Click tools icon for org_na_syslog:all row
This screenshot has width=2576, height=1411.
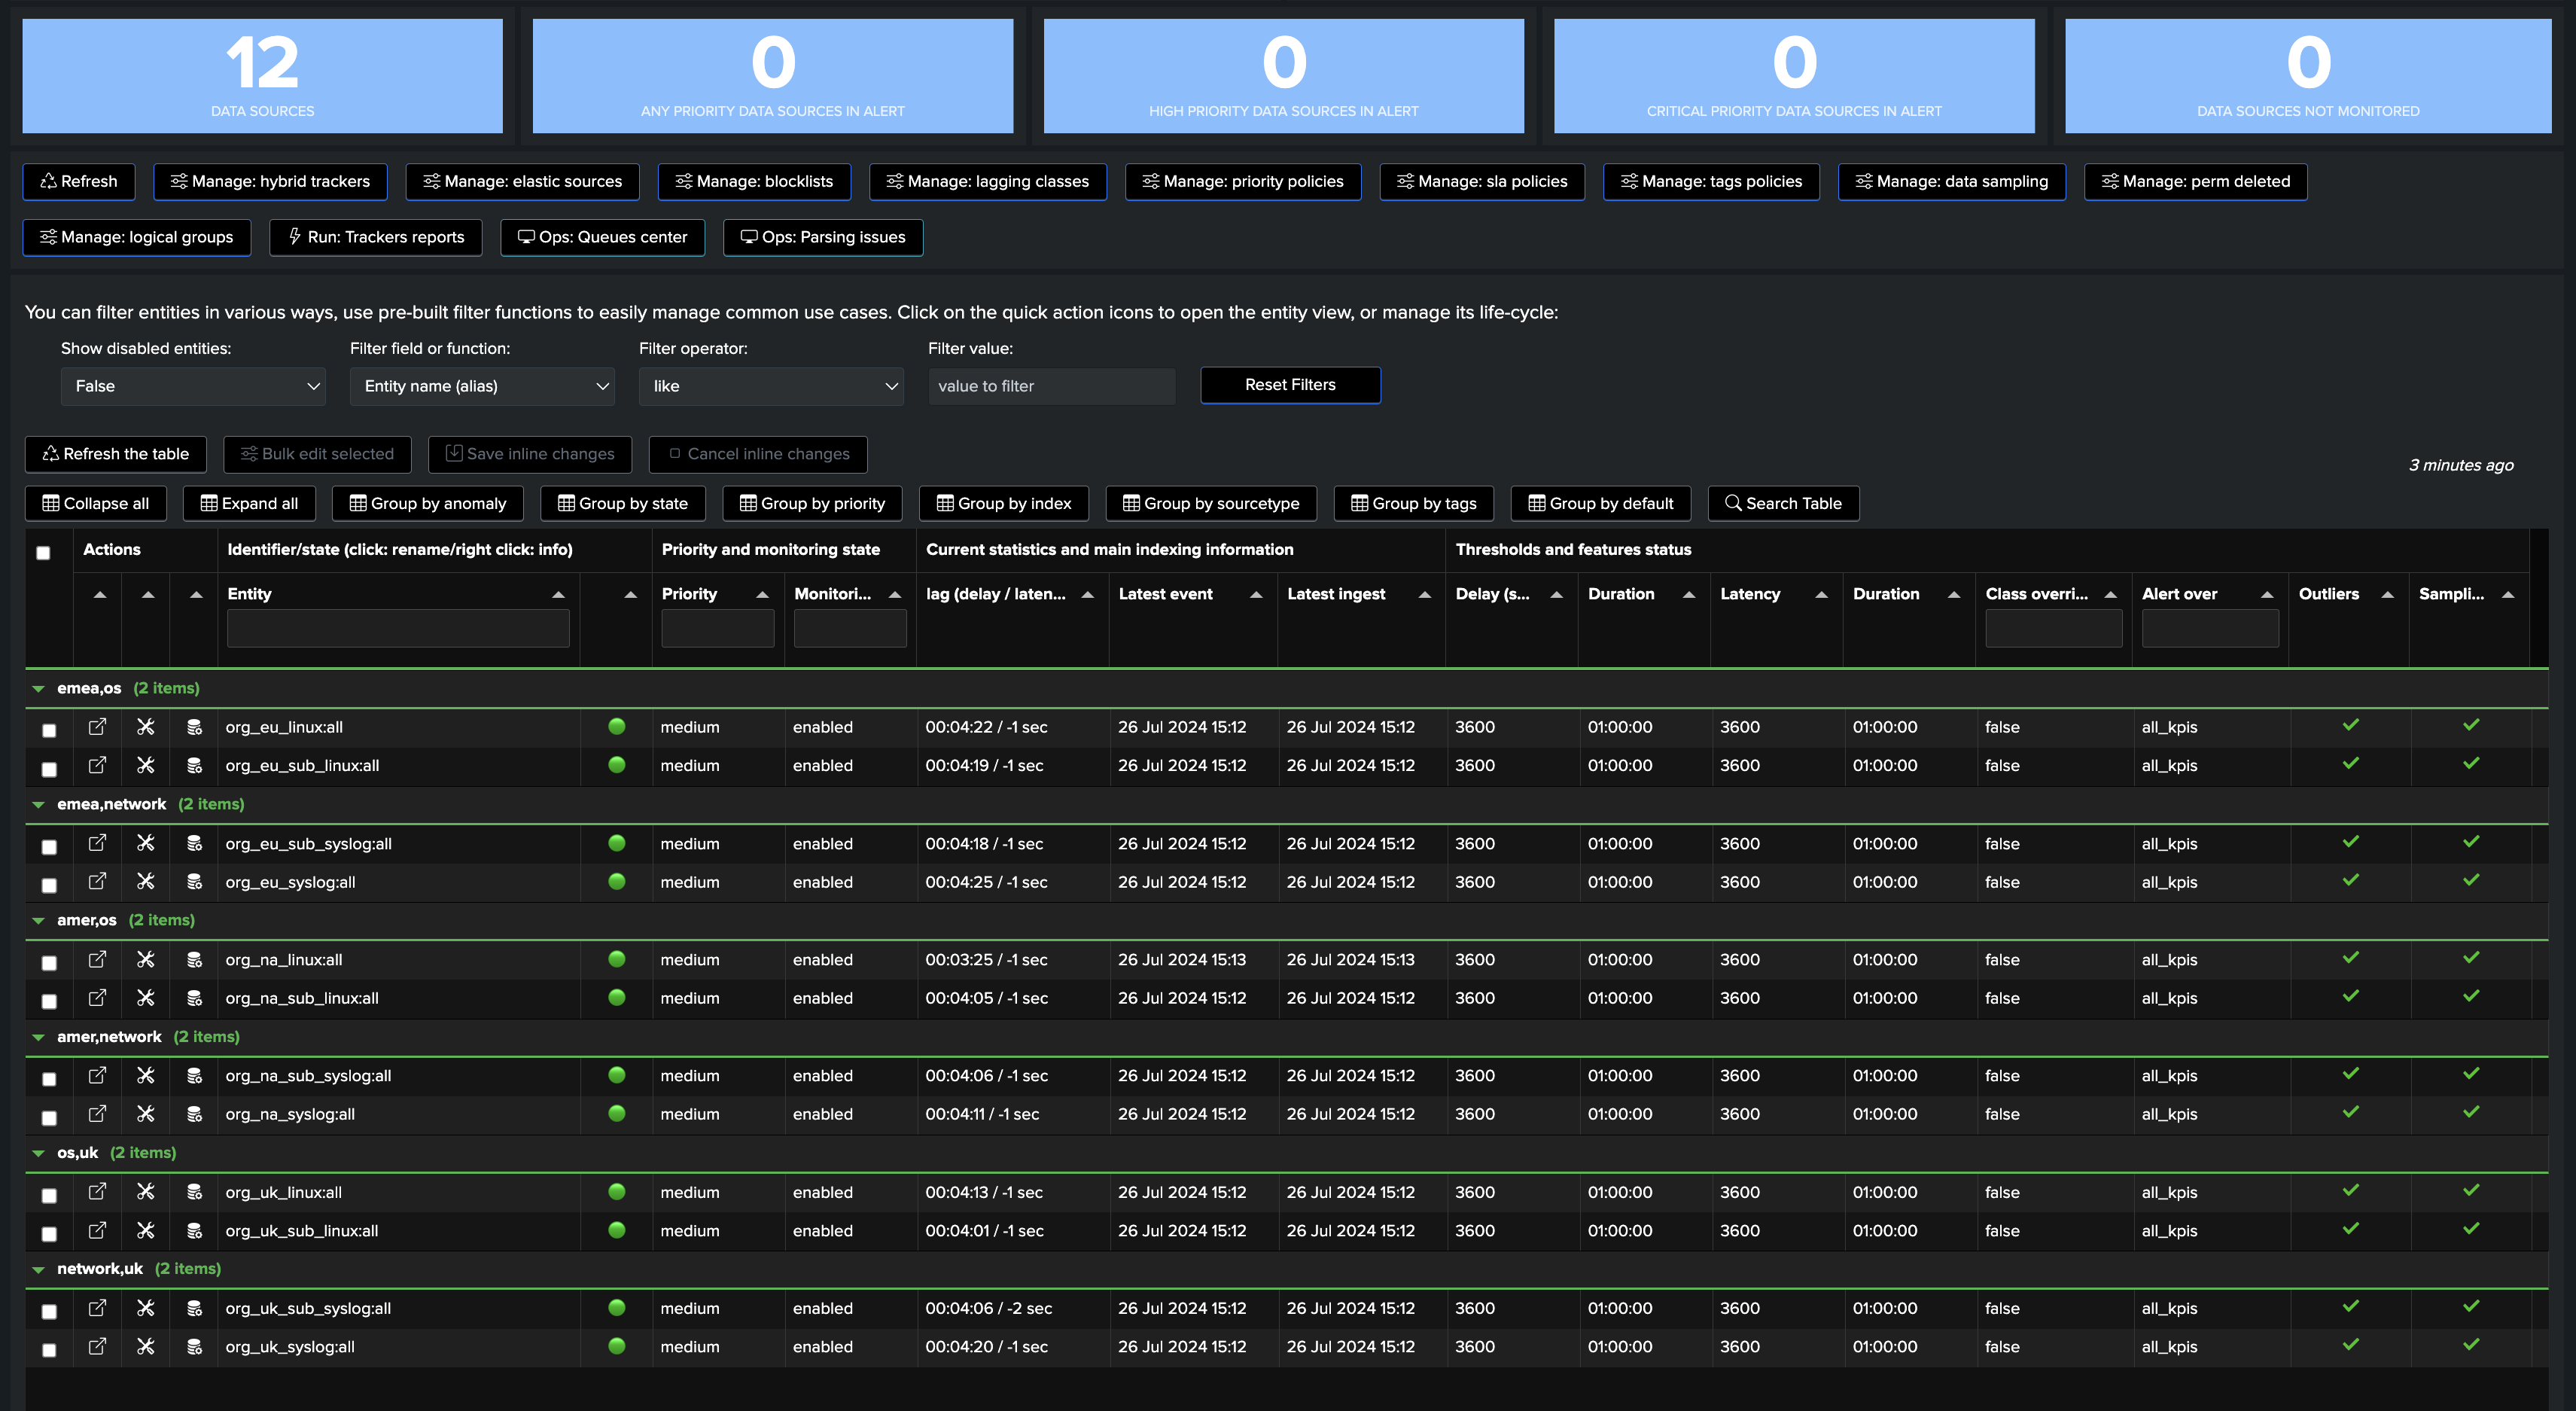146,1113
